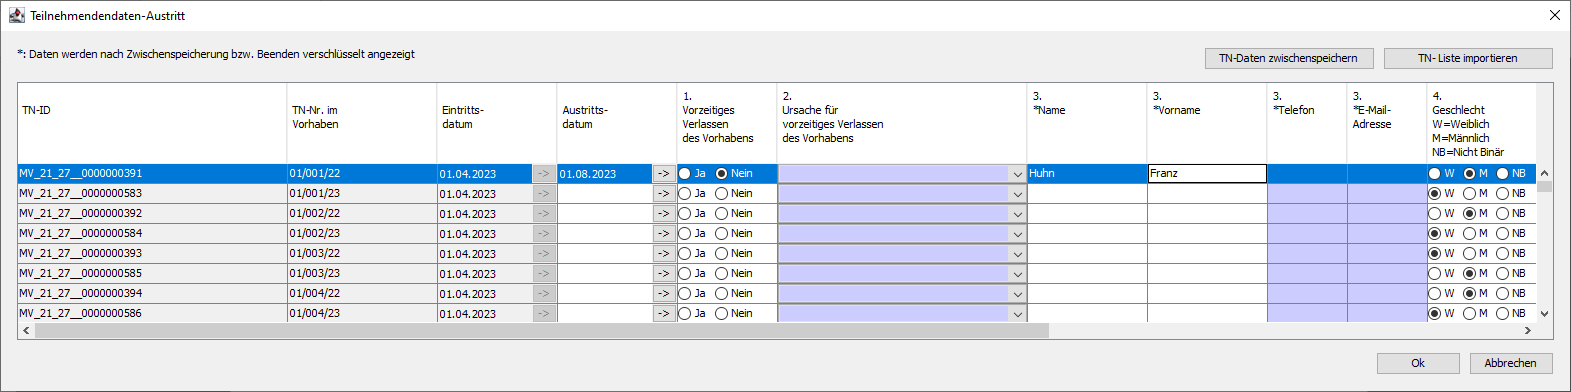1571x392 pixels.
Task: Click the Vorname field containing Franz
Action: pos(1207,173)
